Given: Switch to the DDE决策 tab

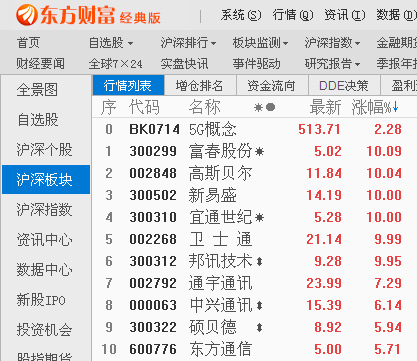Looking at the screenshot, I should click(344, 85).
